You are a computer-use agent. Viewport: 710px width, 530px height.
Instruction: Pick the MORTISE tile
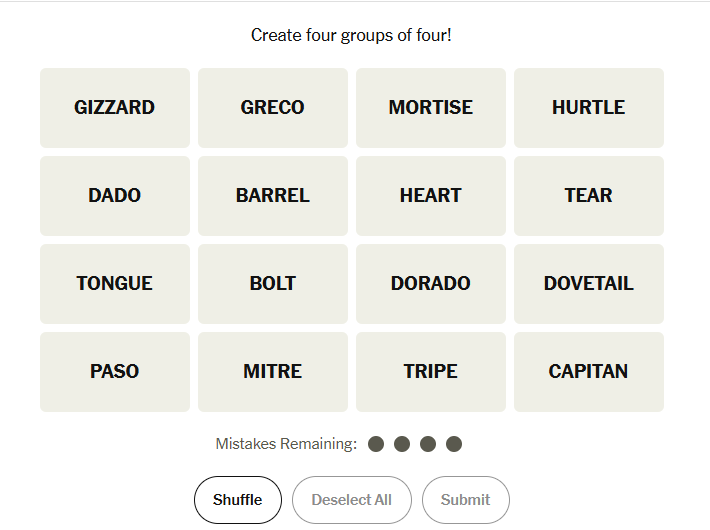click(431, 108)
